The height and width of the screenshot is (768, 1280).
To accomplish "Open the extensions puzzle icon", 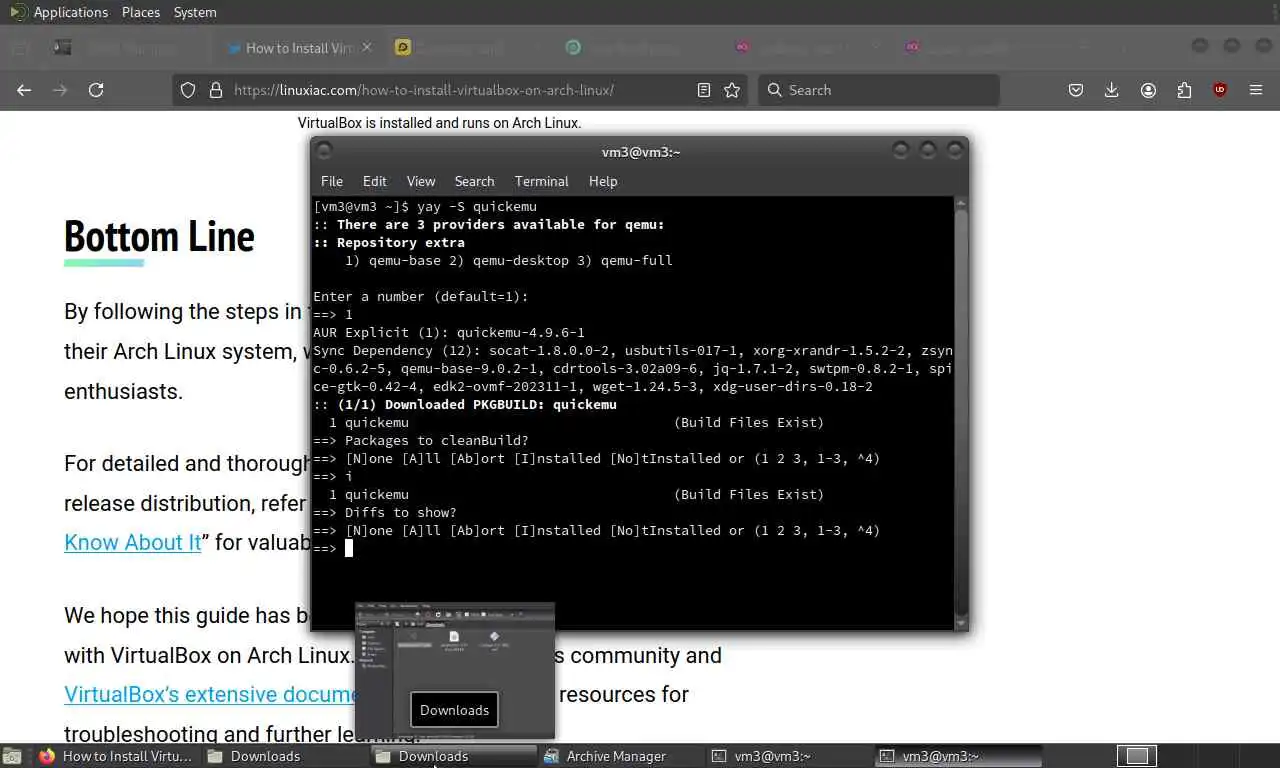I will click(1184, 90).
